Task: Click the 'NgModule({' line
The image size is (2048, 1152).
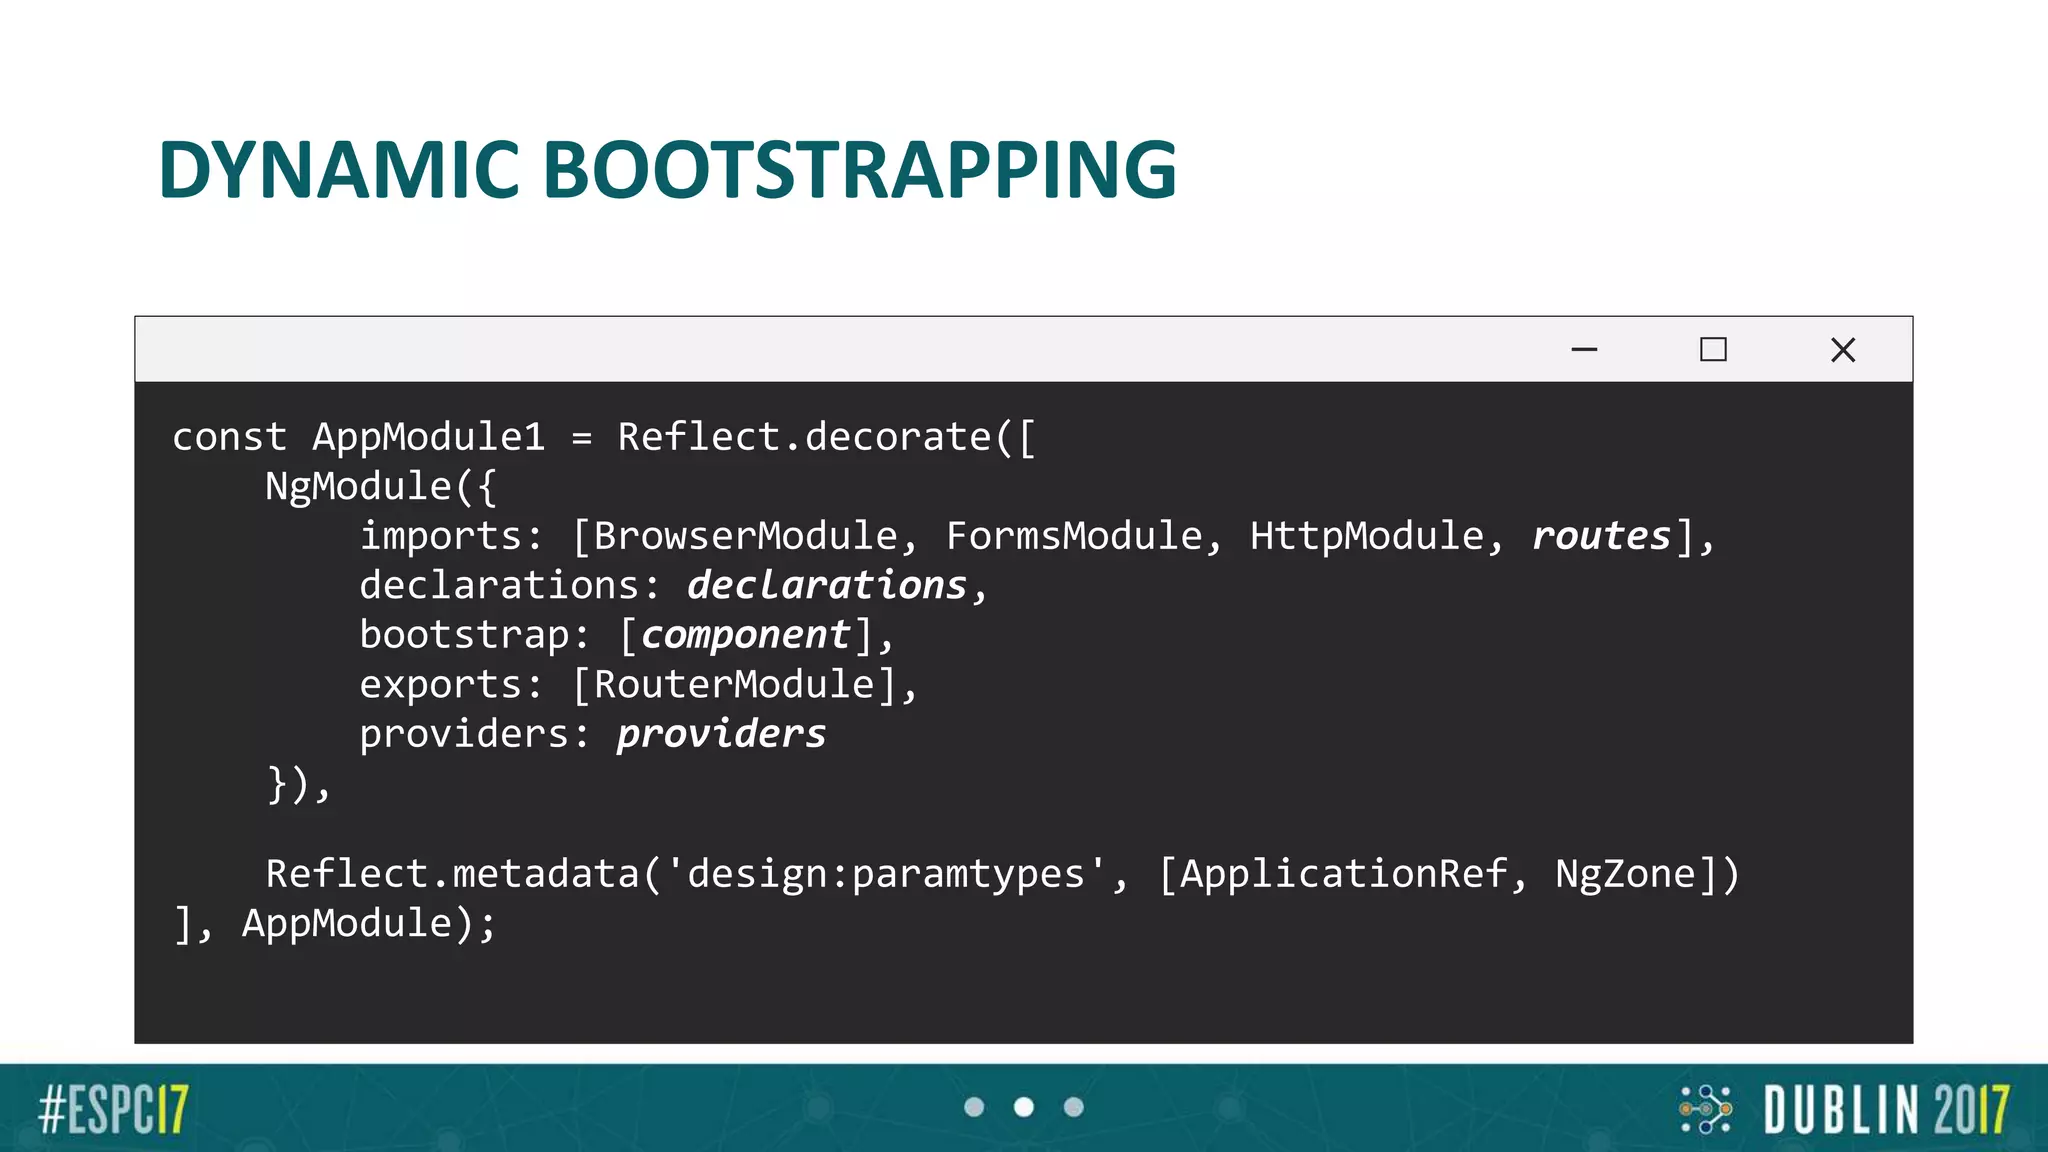Action: coord(381,487)
